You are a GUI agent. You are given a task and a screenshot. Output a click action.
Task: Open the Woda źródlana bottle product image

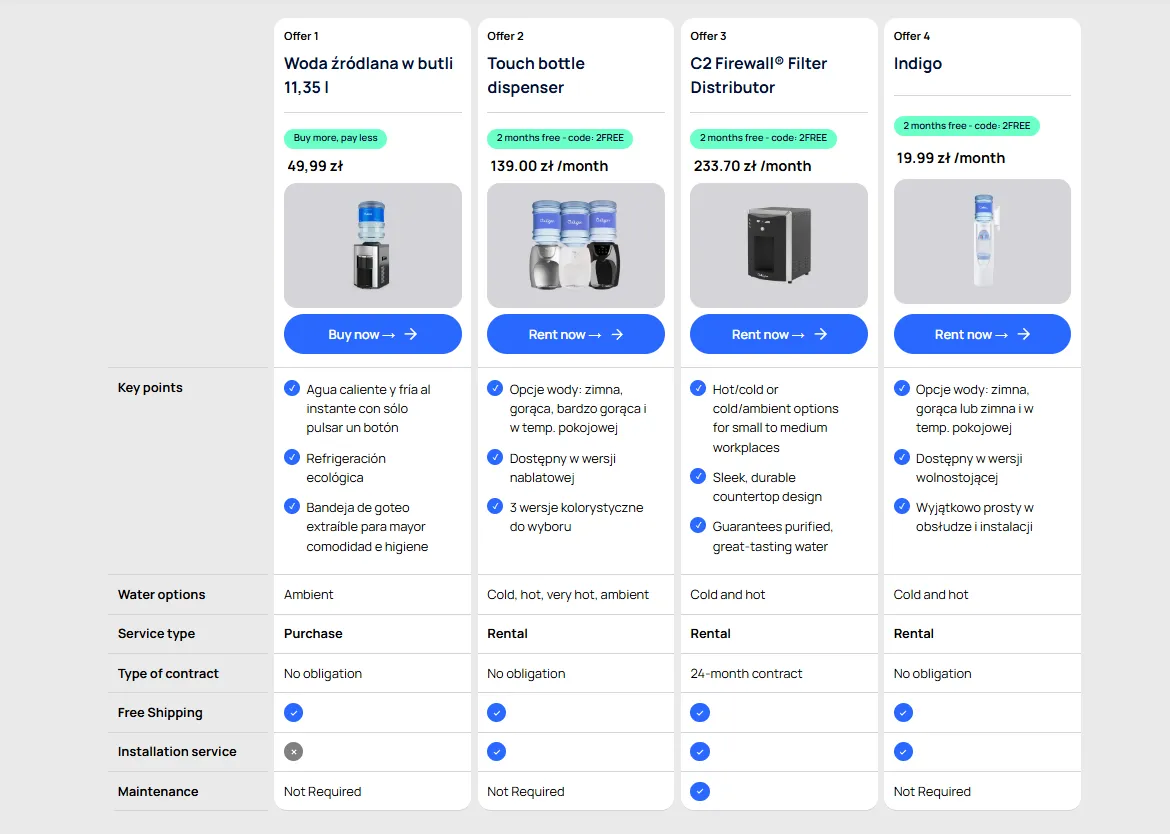372,245
